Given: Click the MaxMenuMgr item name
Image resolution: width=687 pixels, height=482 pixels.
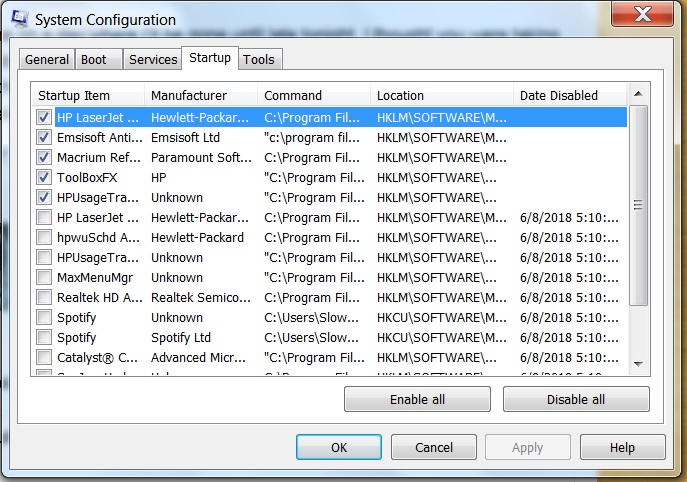Looking at the screenshot, I should (x=95, y=277).
